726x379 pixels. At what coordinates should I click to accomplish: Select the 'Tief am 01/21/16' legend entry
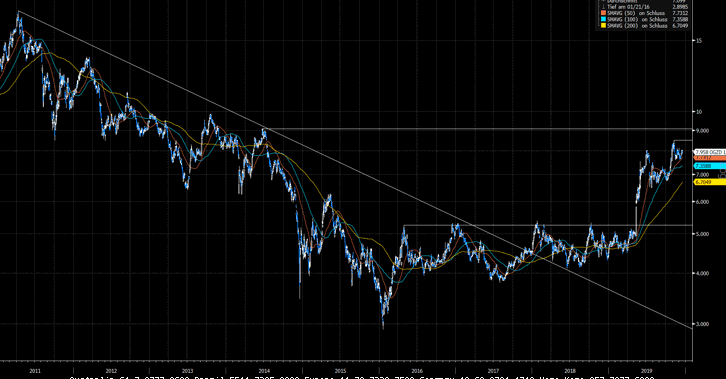[x=628, y=7]
